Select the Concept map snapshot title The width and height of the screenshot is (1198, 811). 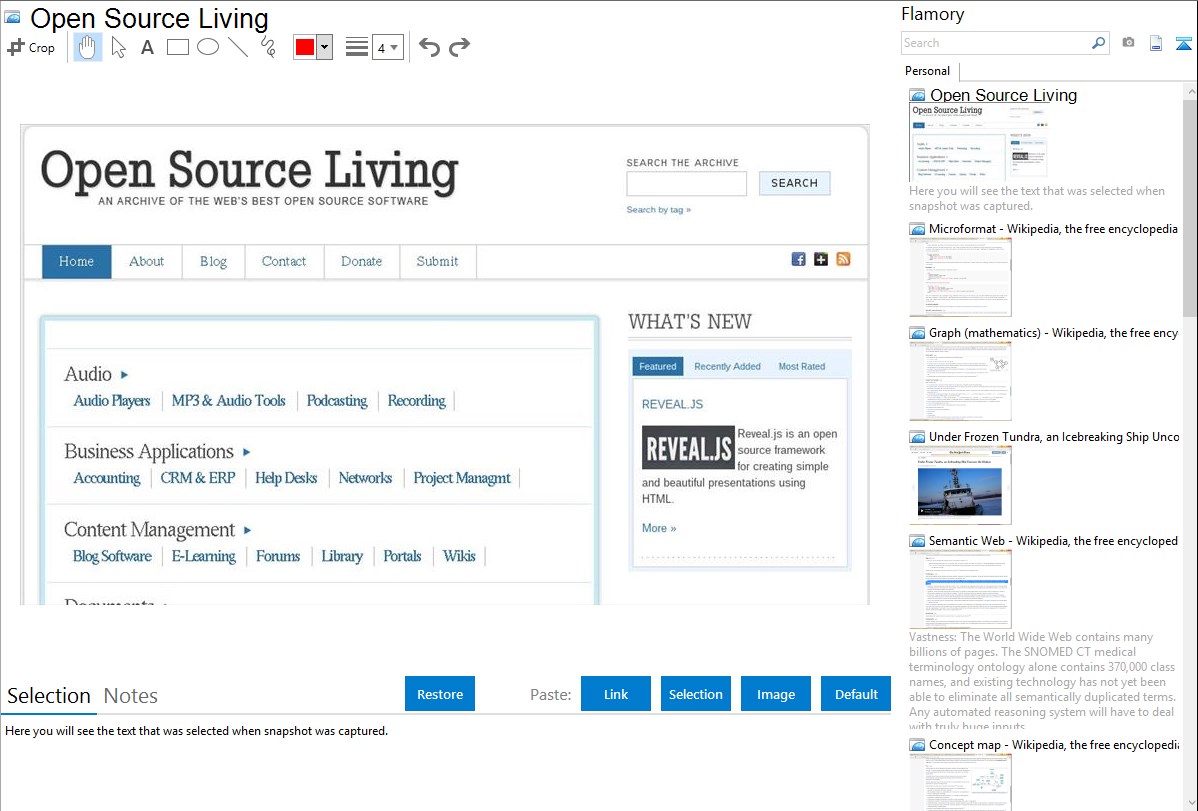pos(1053,744)
